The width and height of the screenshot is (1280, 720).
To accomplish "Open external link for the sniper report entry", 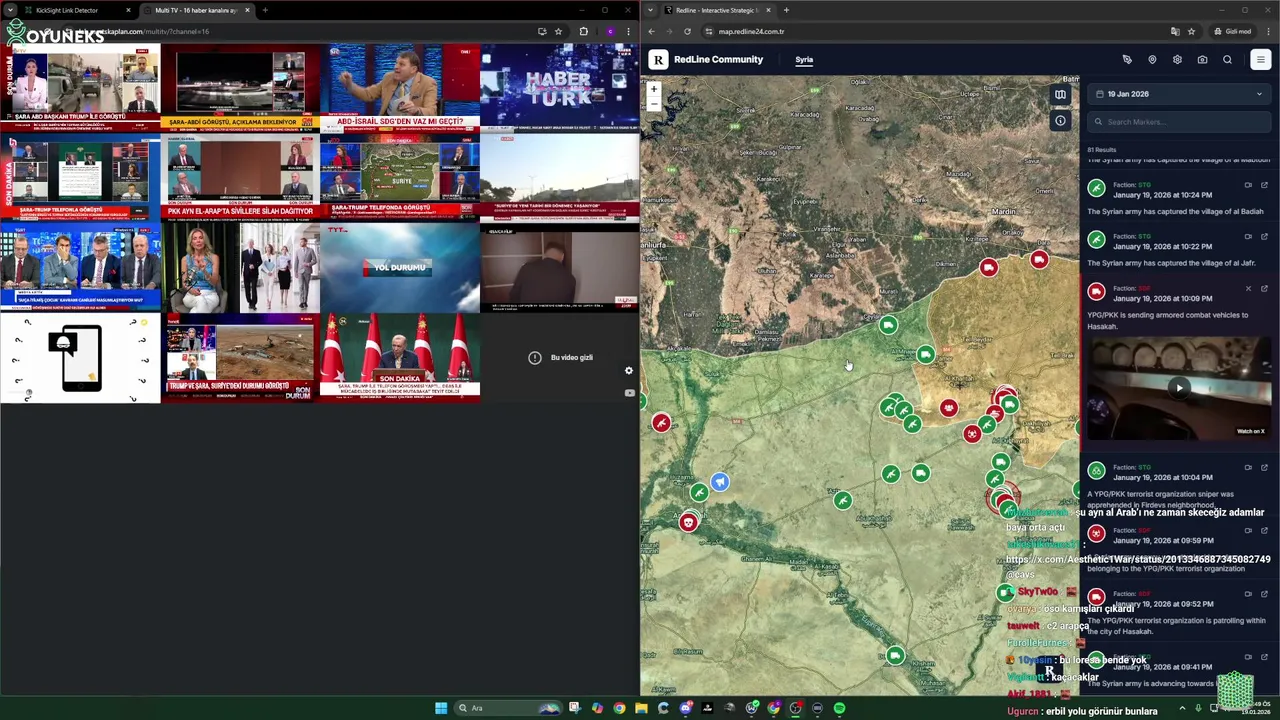I will pos(1264,467).
